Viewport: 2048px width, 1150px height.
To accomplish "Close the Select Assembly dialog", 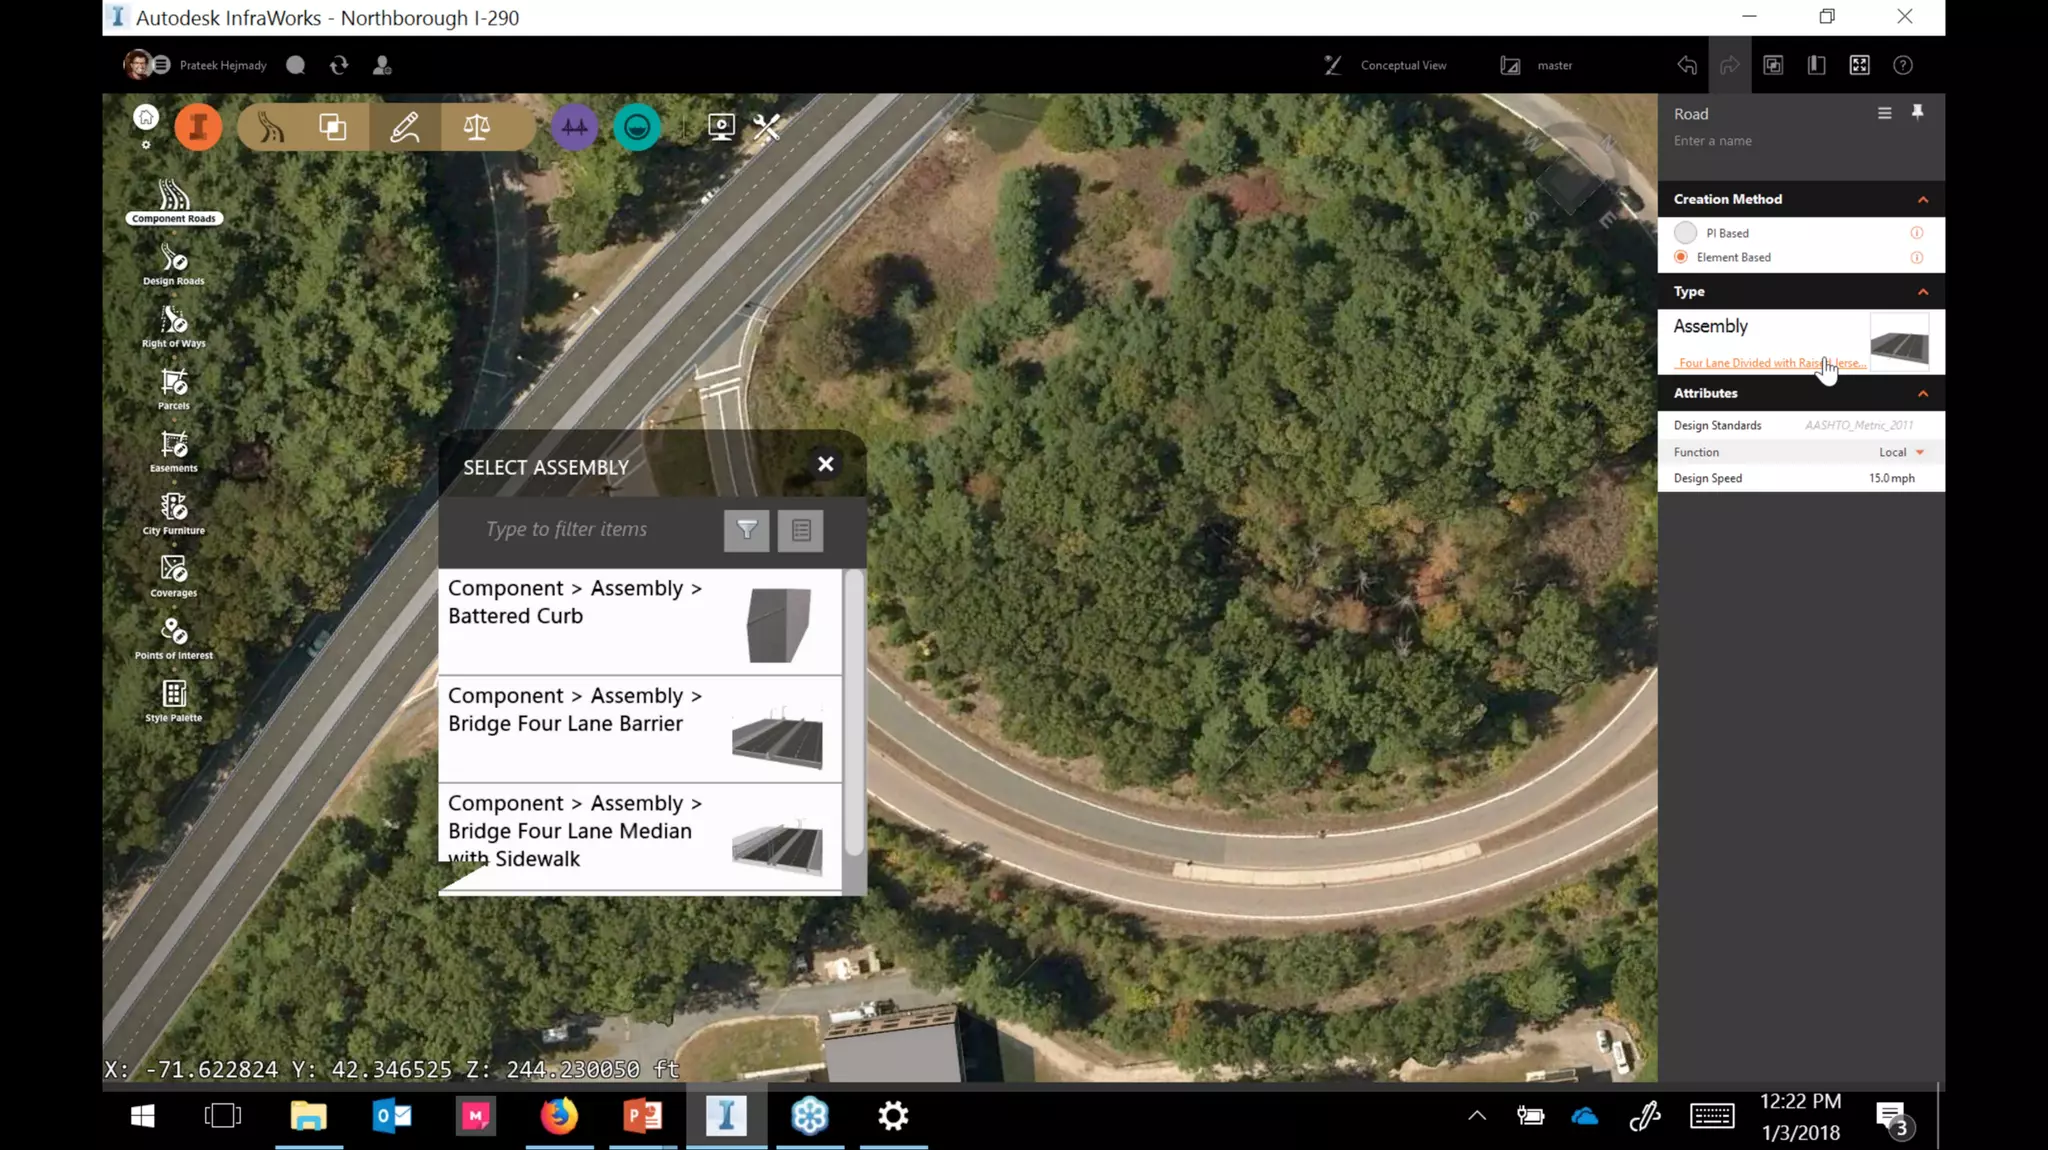I will 825,464.
